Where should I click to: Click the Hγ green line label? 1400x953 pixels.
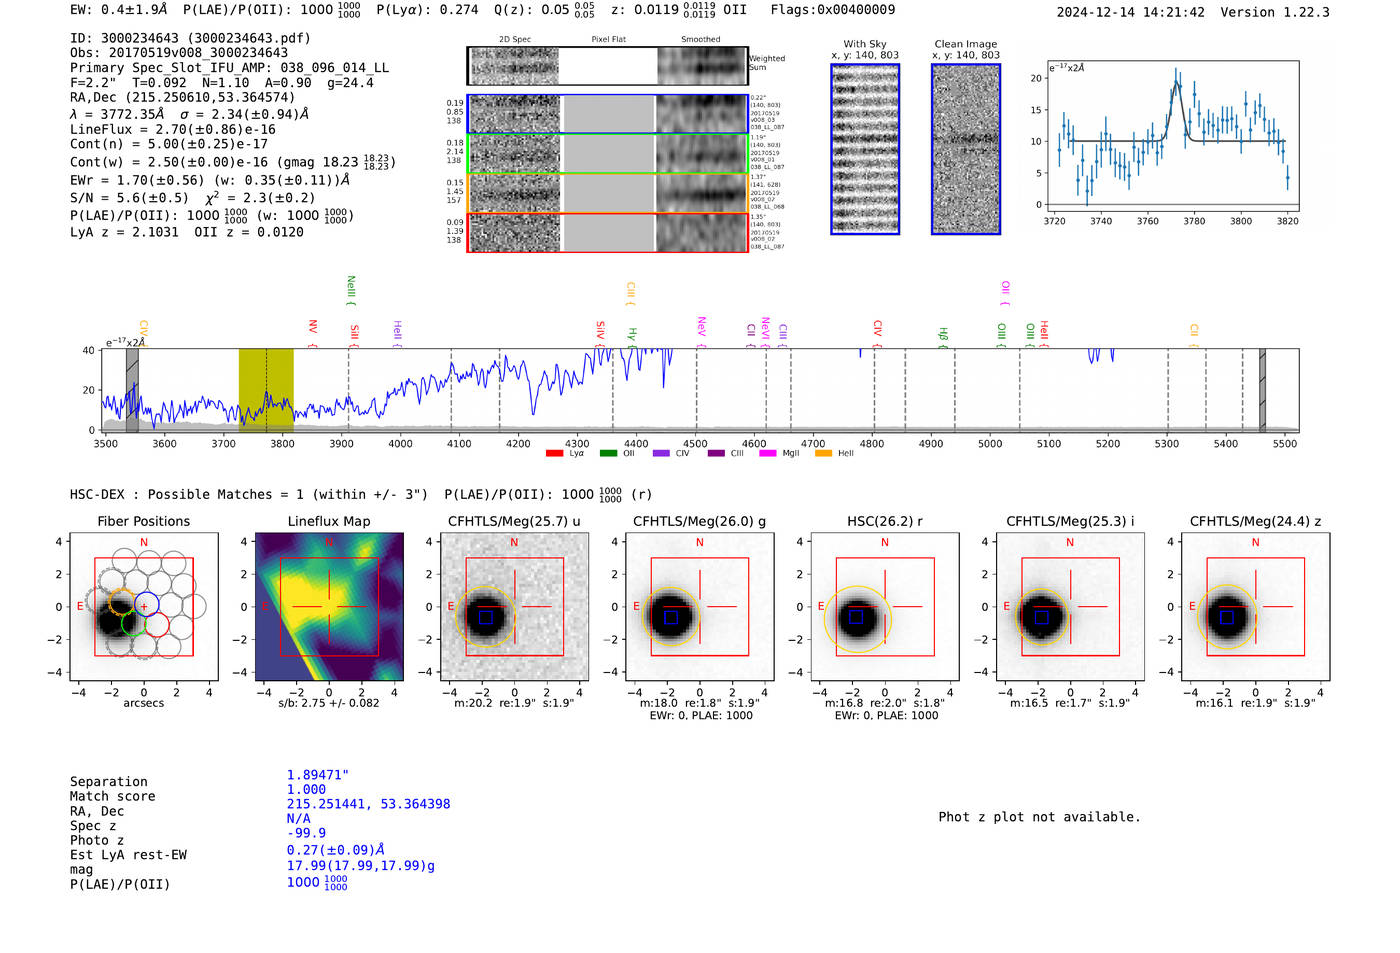pyautogui.click(x=632, y=336)
